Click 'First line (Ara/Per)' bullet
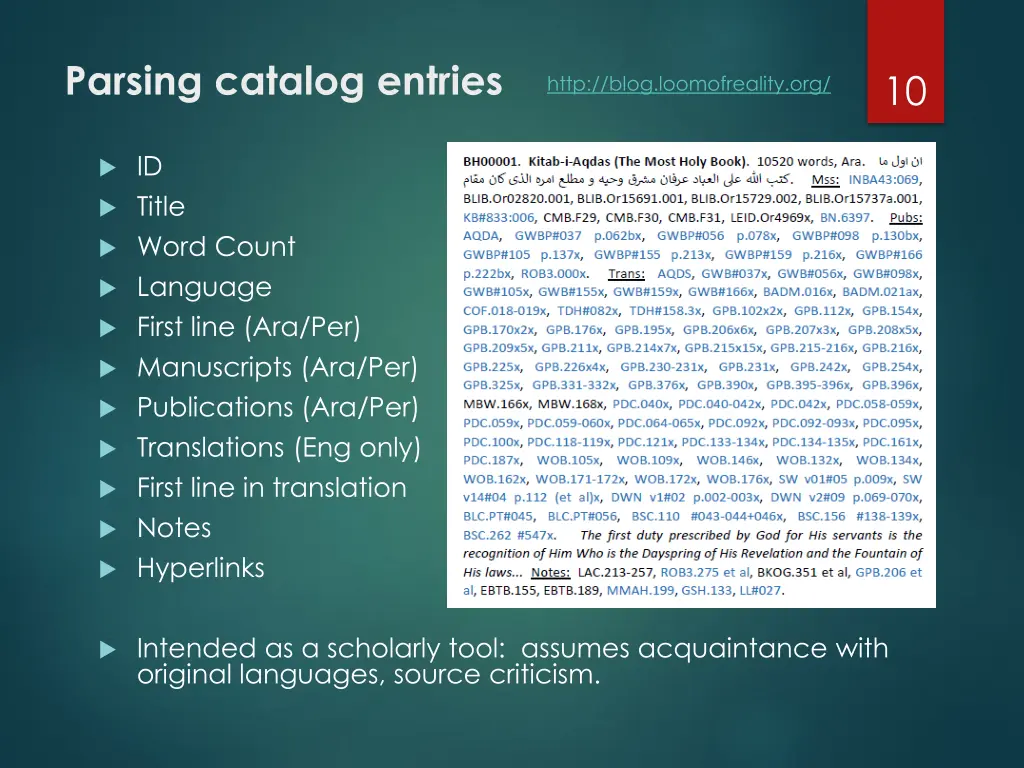 coord(249,327)
